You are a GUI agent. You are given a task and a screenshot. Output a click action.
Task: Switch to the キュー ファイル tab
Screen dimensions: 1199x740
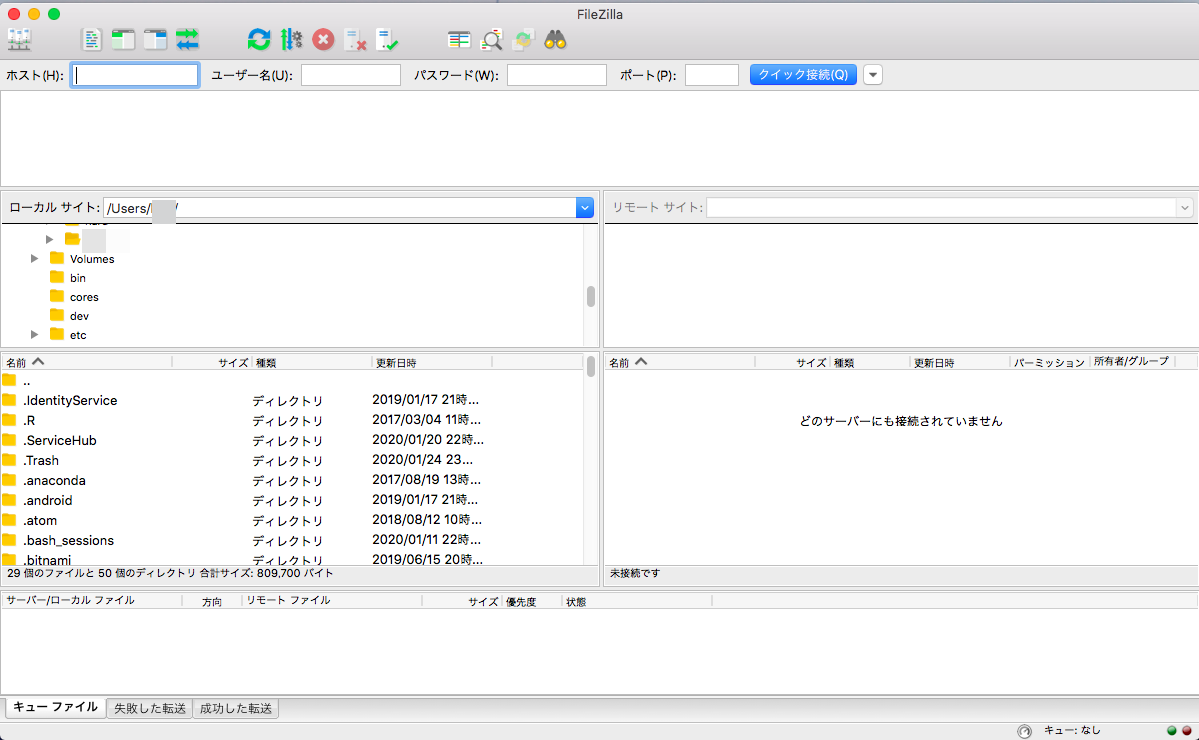56,707
